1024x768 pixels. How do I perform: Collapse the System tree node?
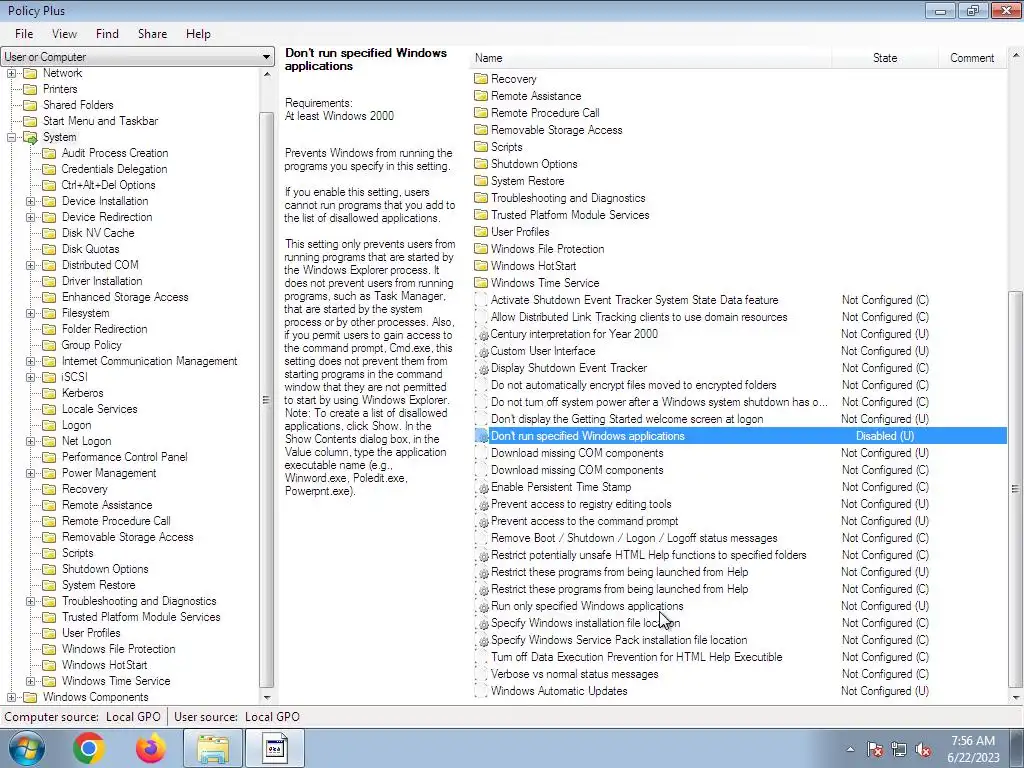pyautogui.click(x=11, y=137)
